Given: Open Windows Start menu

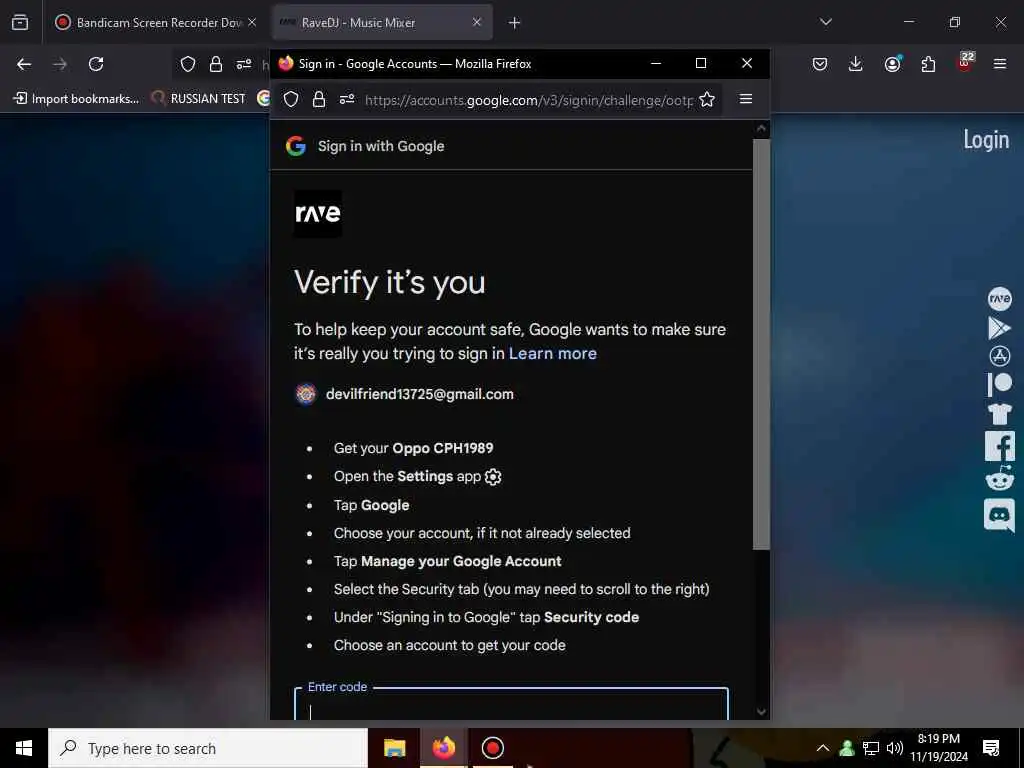Looking at the screenshot, I should (24, 748).
